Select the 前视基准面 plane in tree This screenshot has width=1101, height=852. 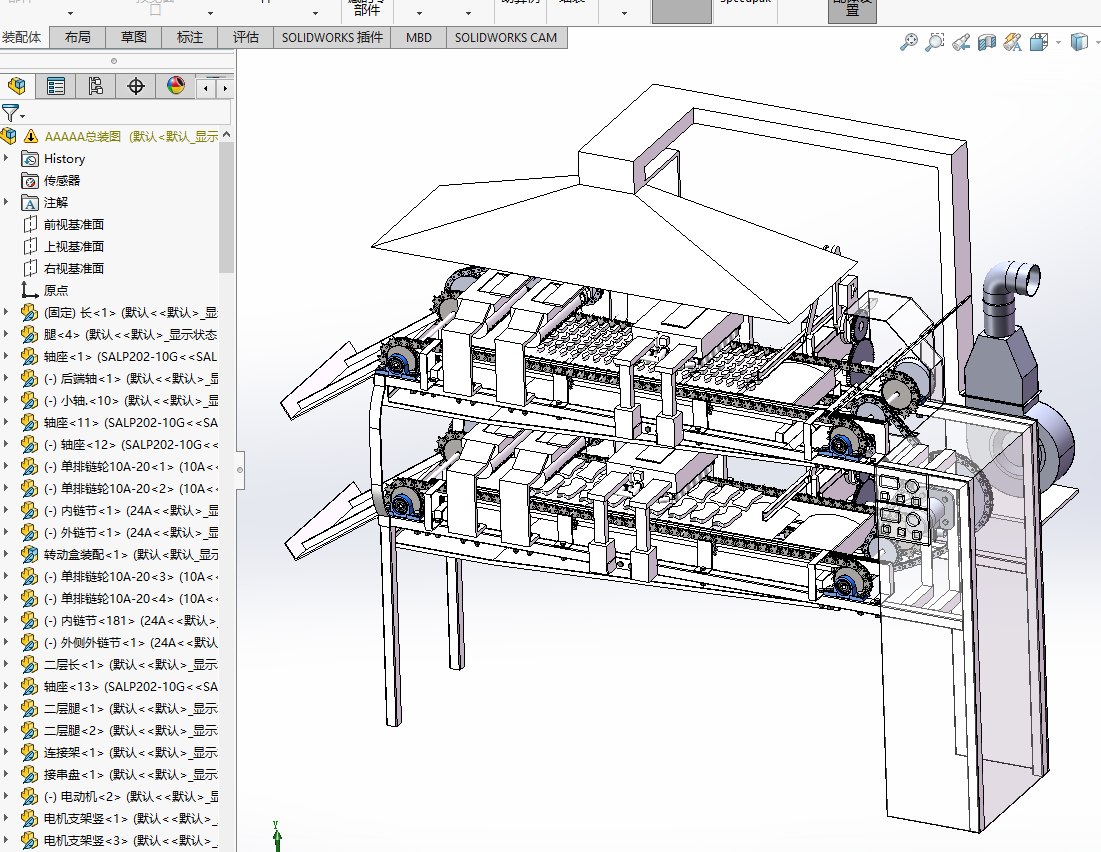click(x=73, y=224)
